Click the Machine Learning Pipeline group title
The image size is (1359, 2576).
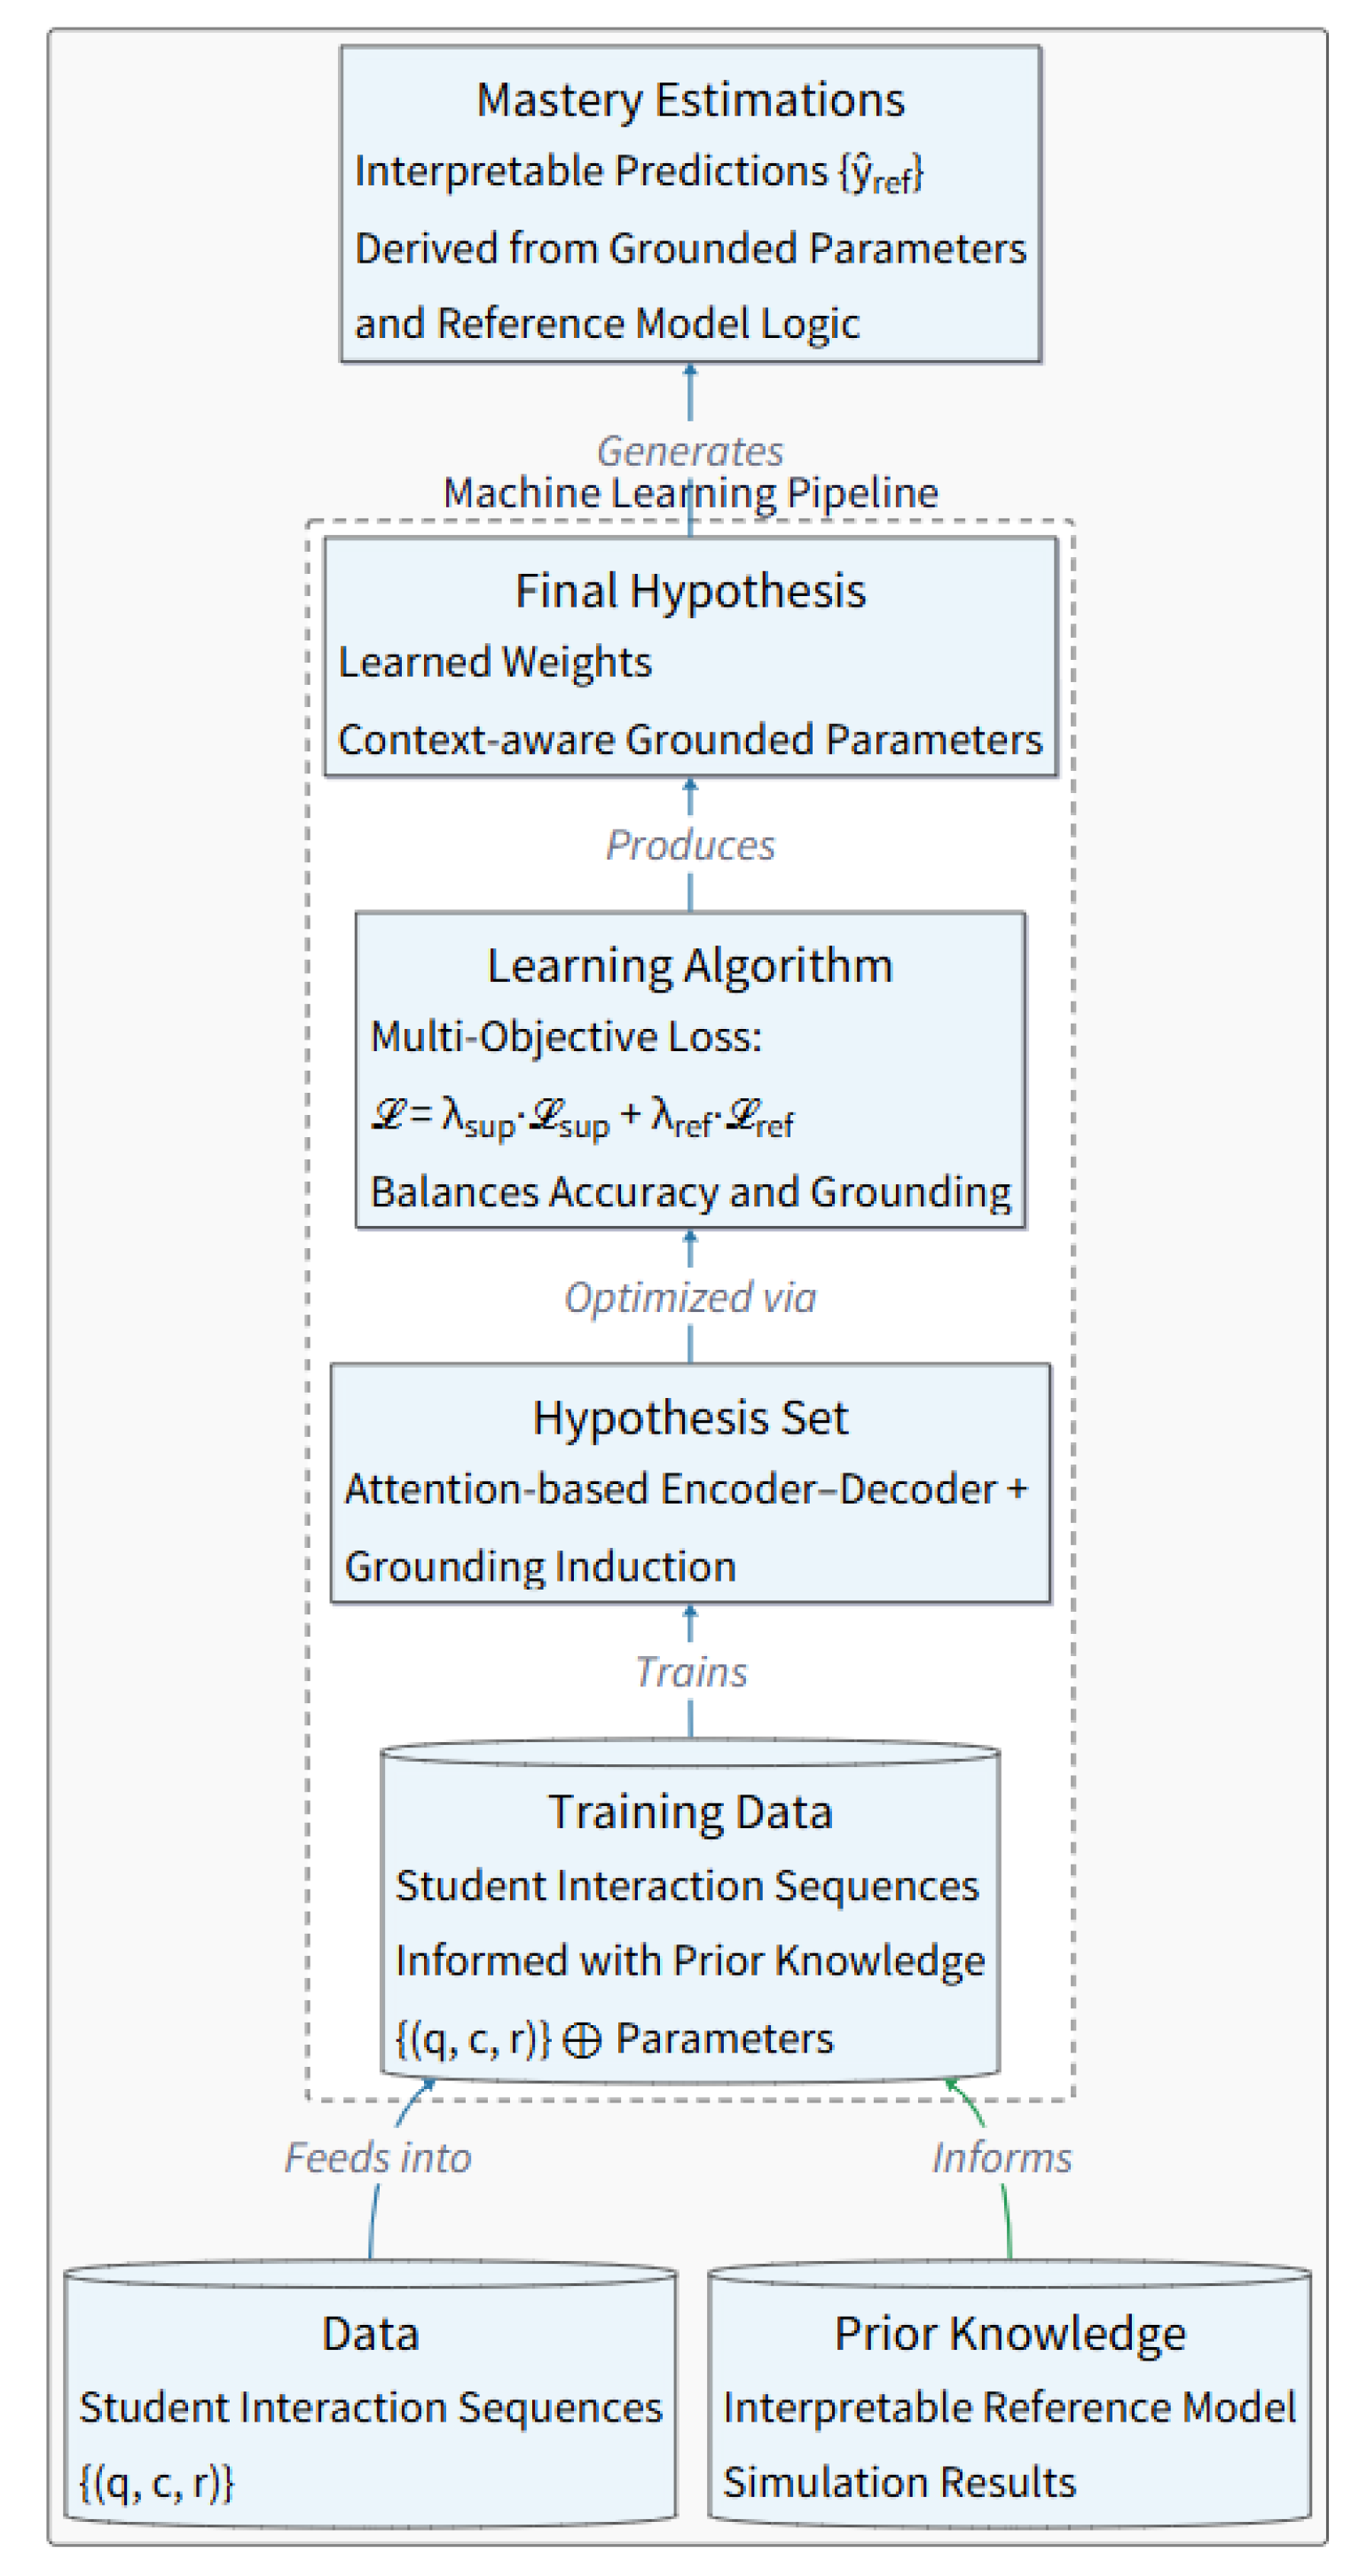690,493
